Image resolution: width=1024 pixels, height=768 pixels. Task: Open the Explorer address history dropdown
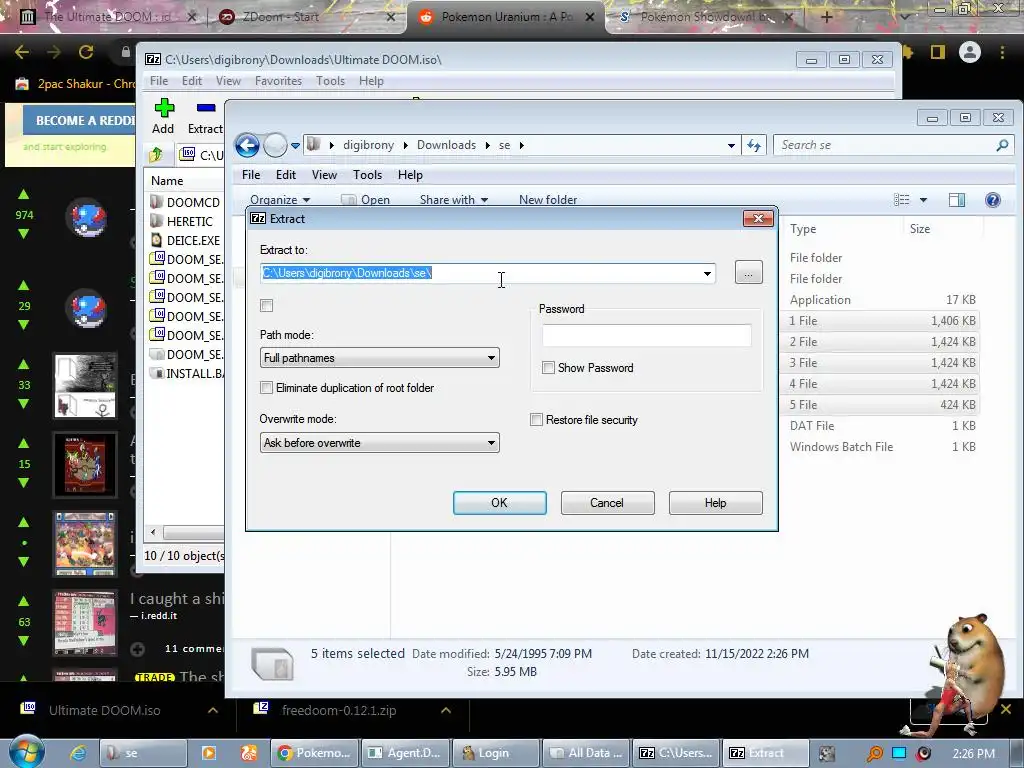pyautogui.click(x=731, y=145)
